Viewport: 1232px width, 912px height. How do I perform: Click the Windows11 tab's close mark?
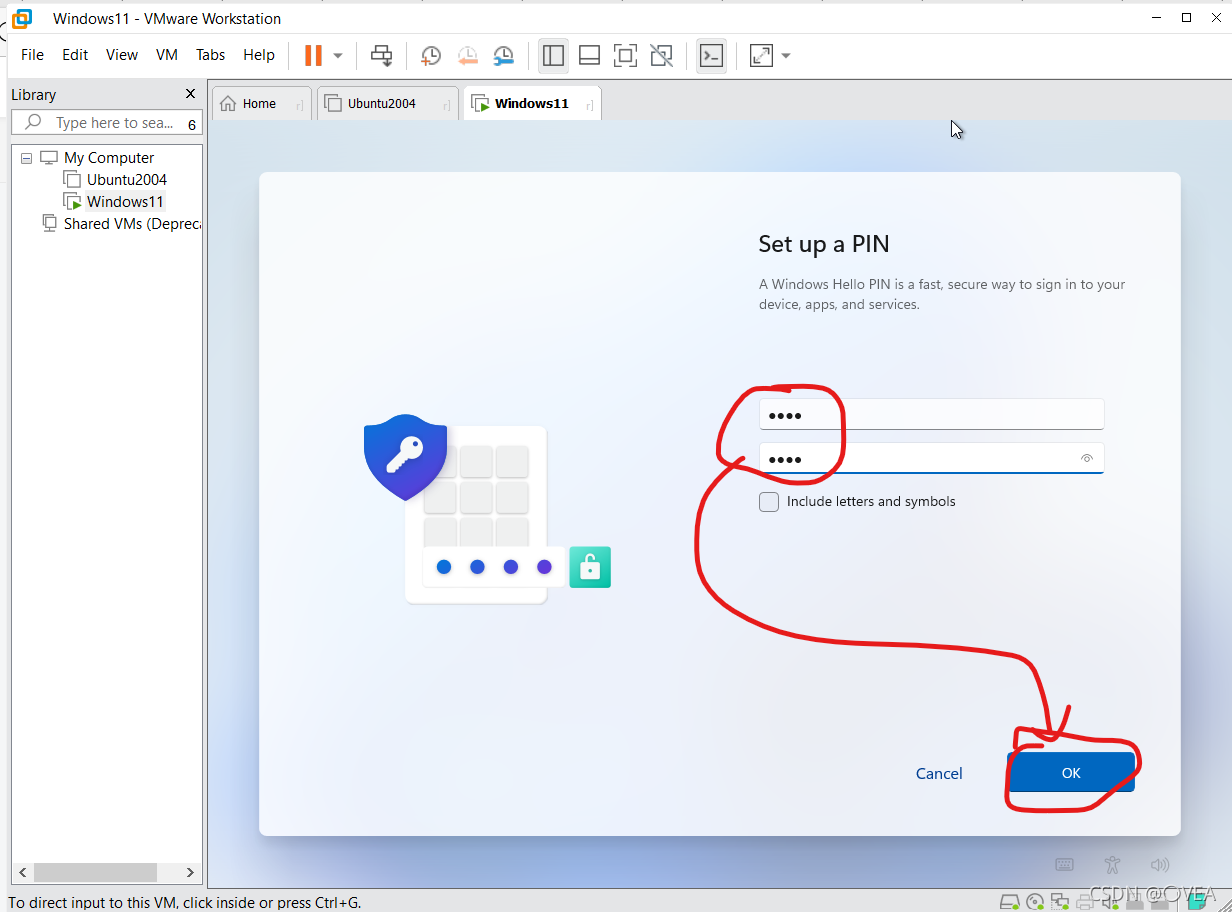pyautogui.click(x=589, y=104)
